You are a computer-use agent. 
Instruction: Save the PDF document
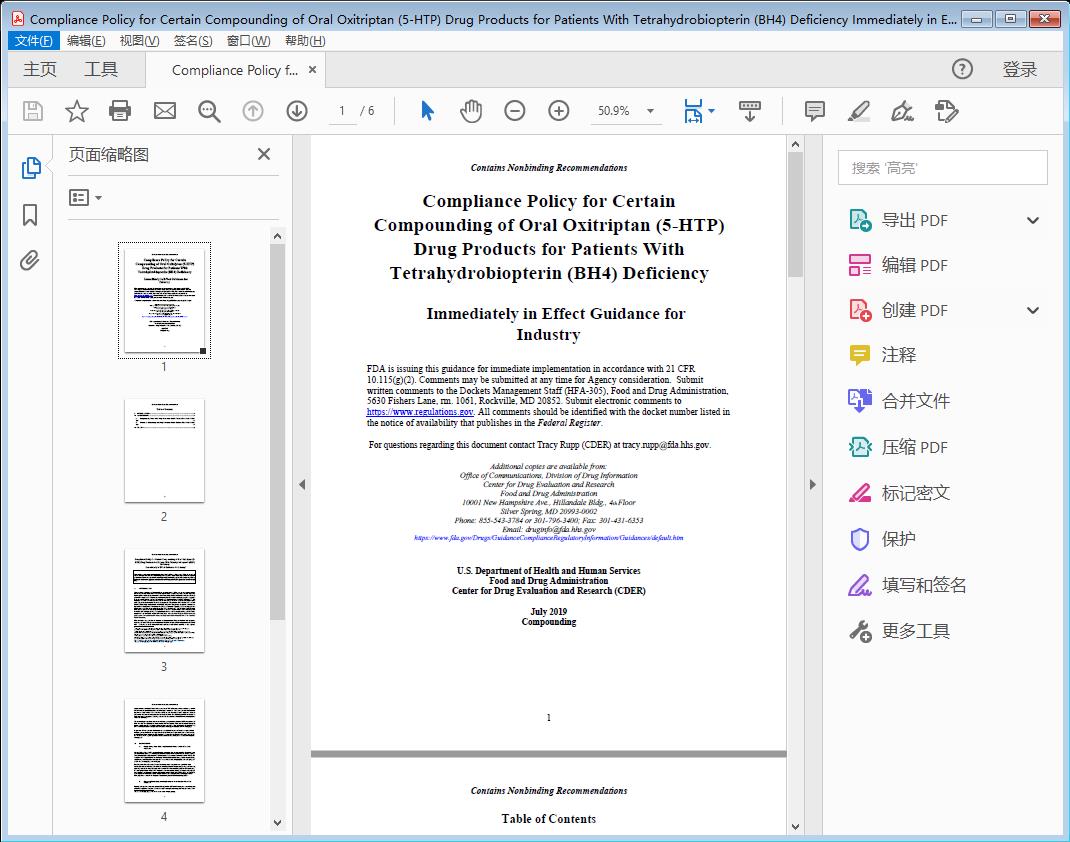click(x=31, y=111)
